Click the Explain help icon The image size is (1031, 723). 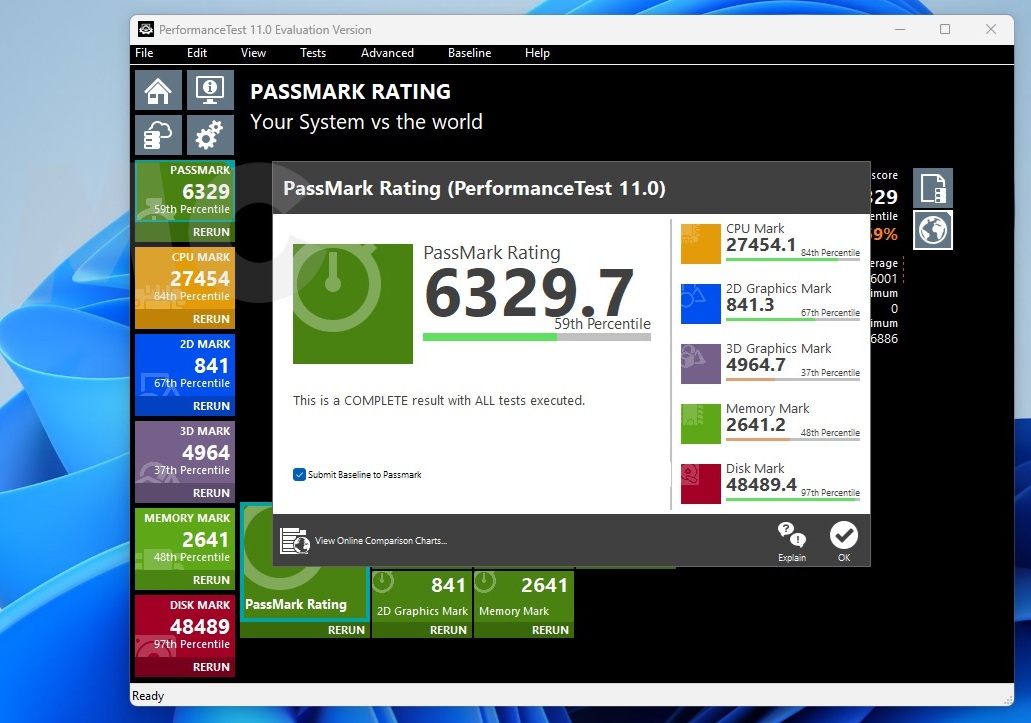point(791,541)
